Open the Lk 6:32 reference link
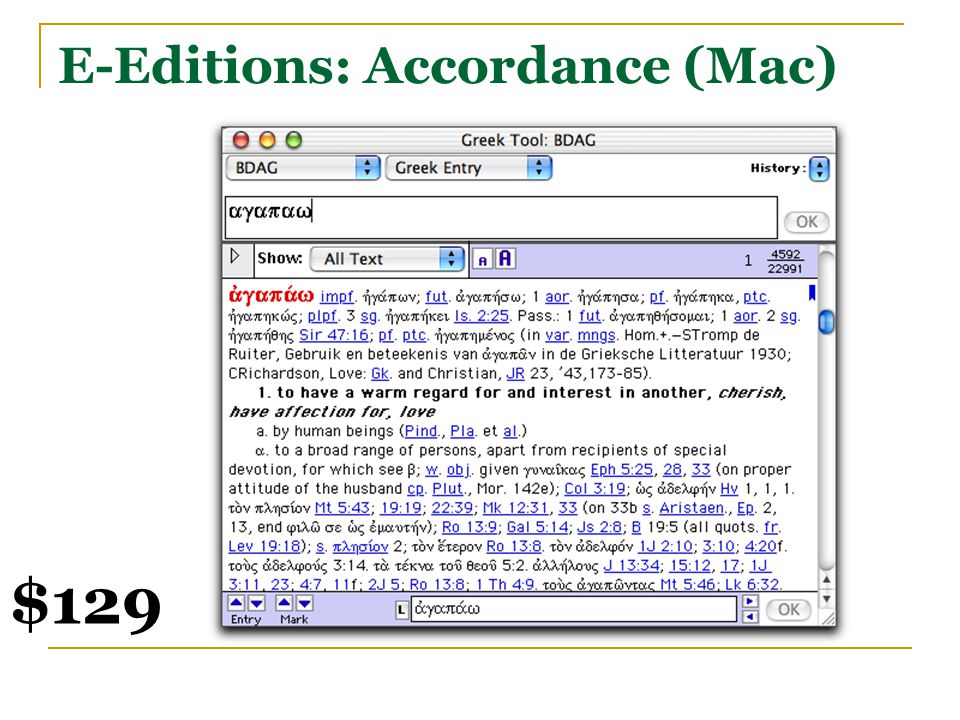The width and height of the screenshot is (960, 720). [752, 585]
